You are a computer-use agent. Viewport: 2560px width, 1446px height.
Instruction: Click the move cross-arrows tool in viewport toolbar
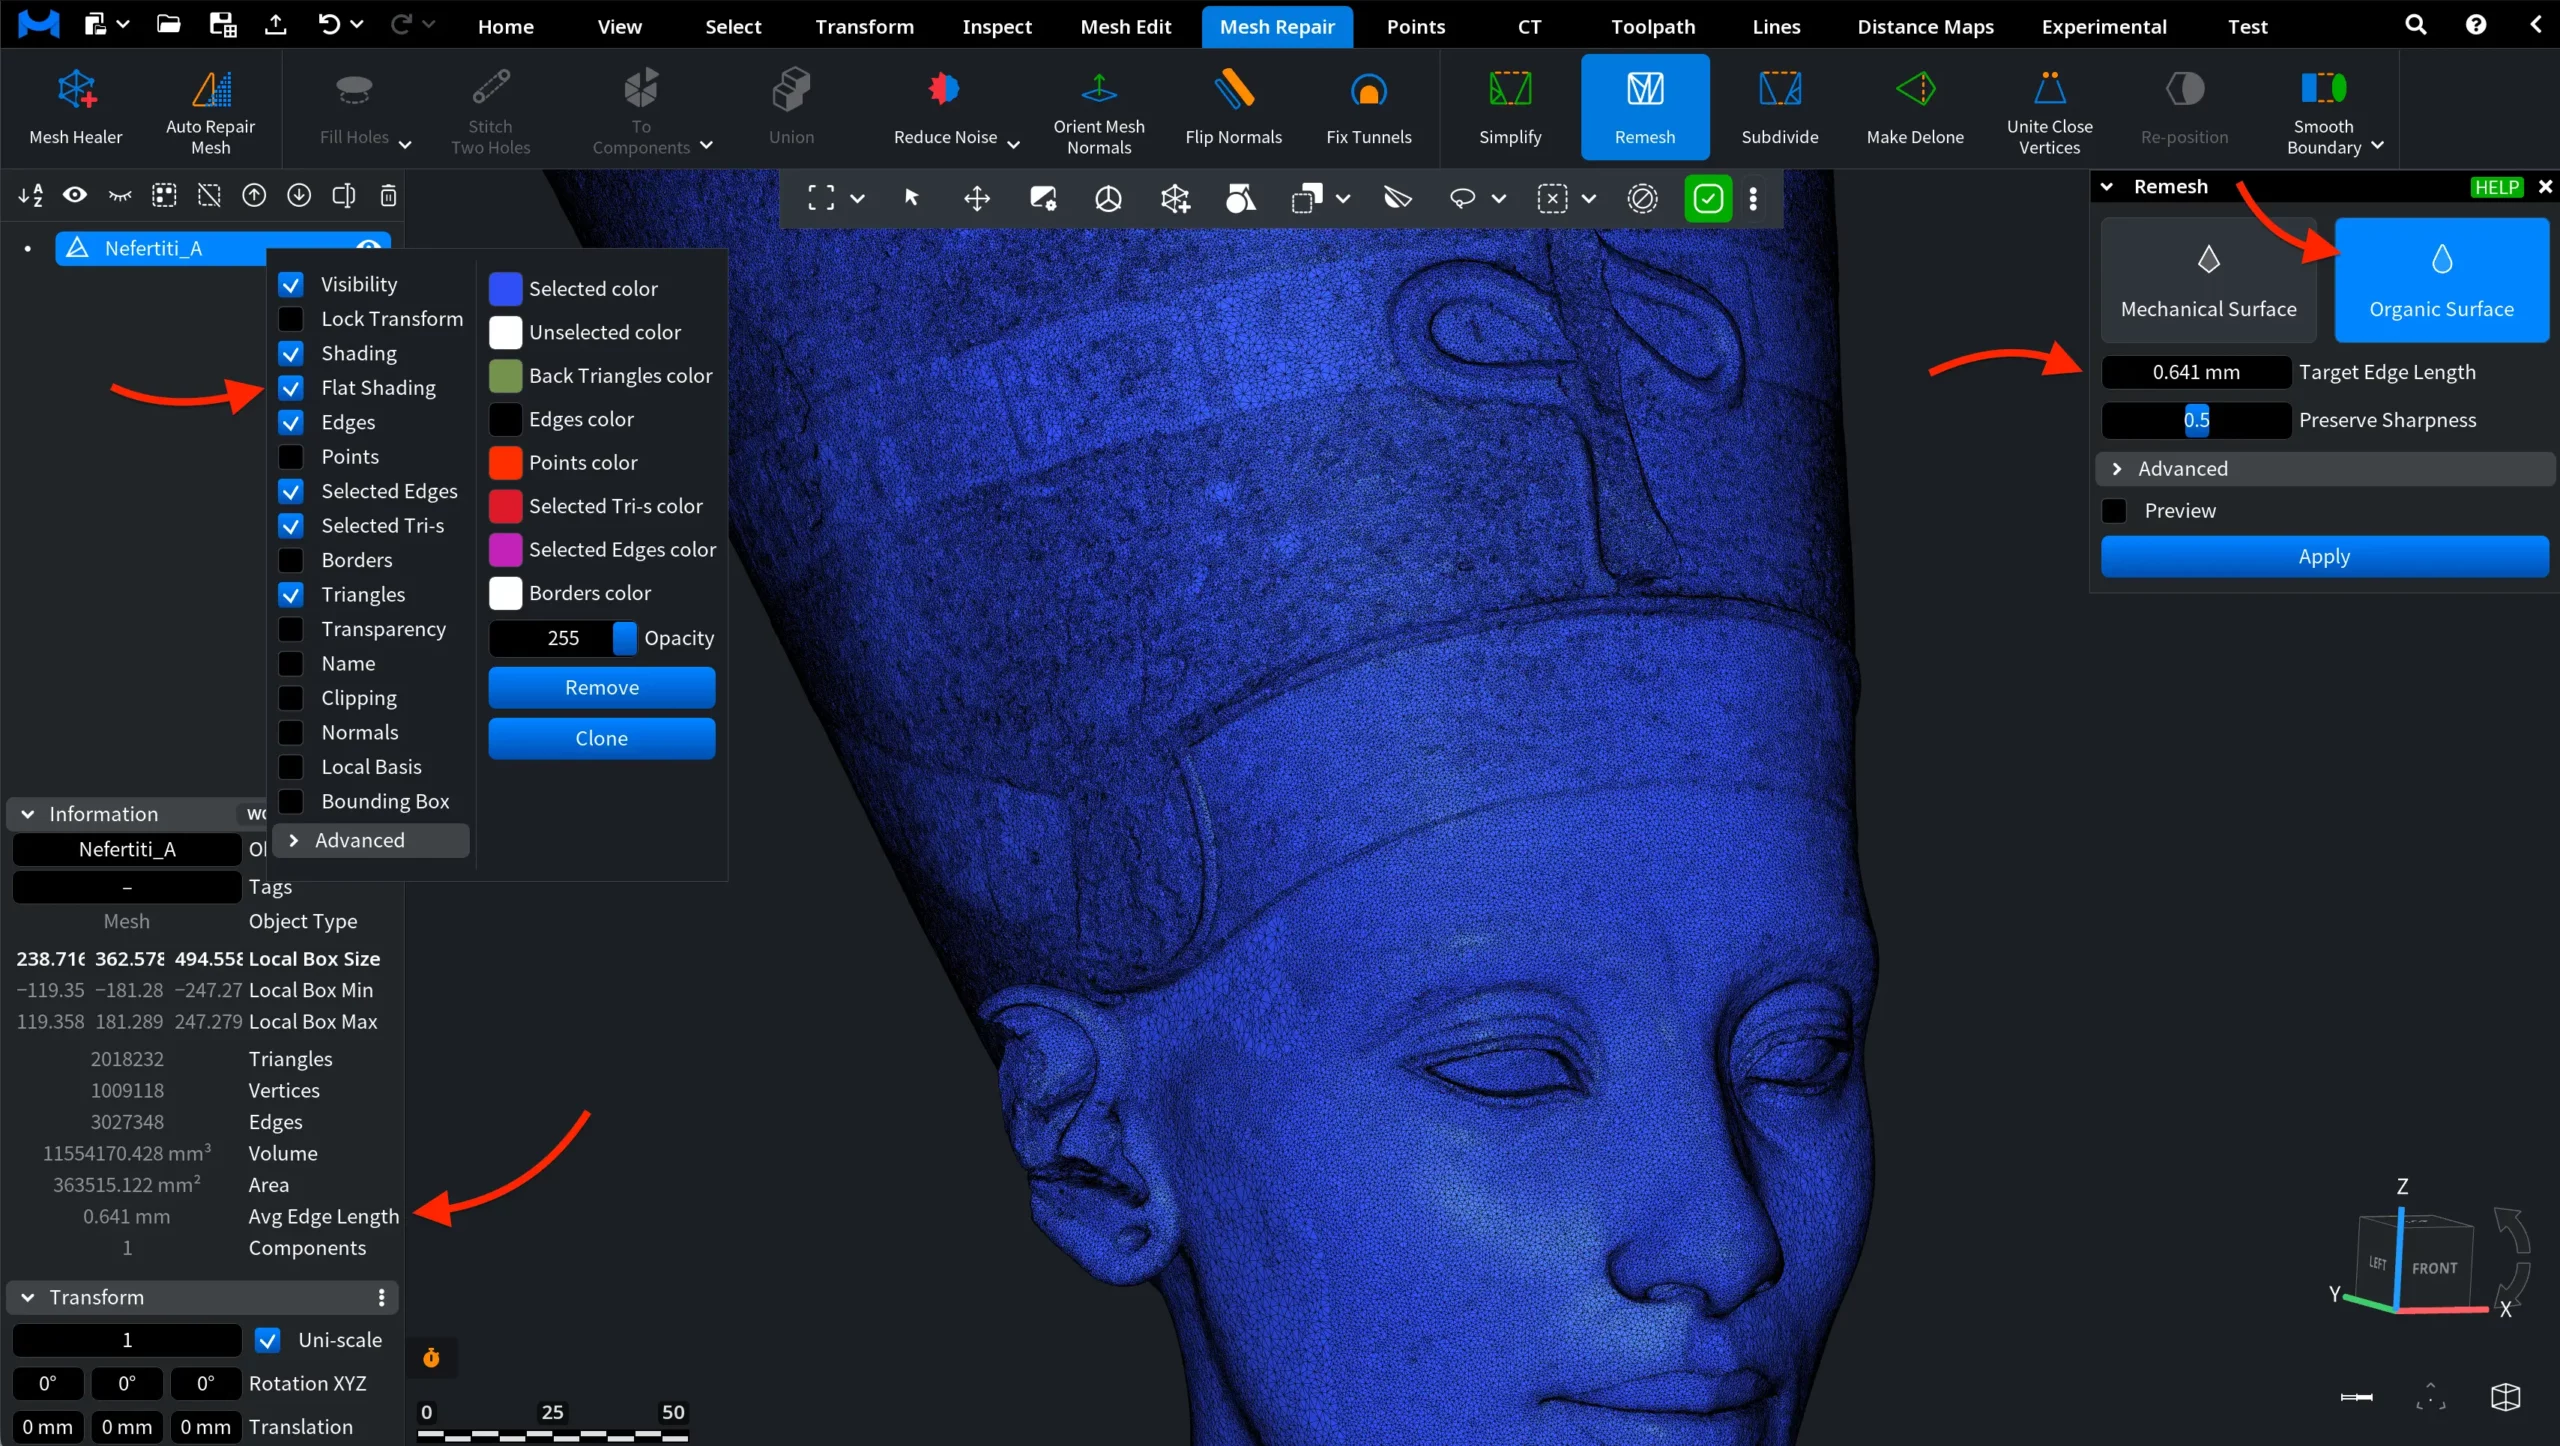(977, 198)
